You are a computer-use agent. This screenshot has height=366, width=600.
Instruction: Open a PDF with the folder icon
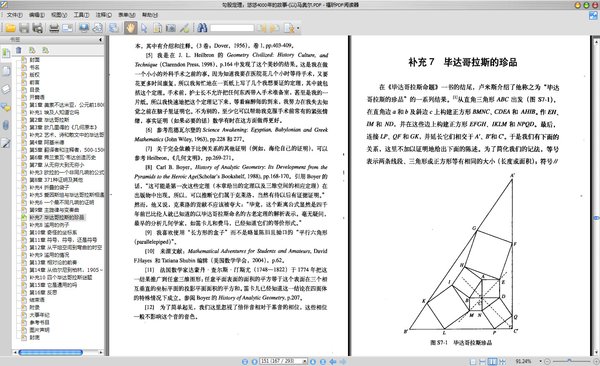(11, 28)
